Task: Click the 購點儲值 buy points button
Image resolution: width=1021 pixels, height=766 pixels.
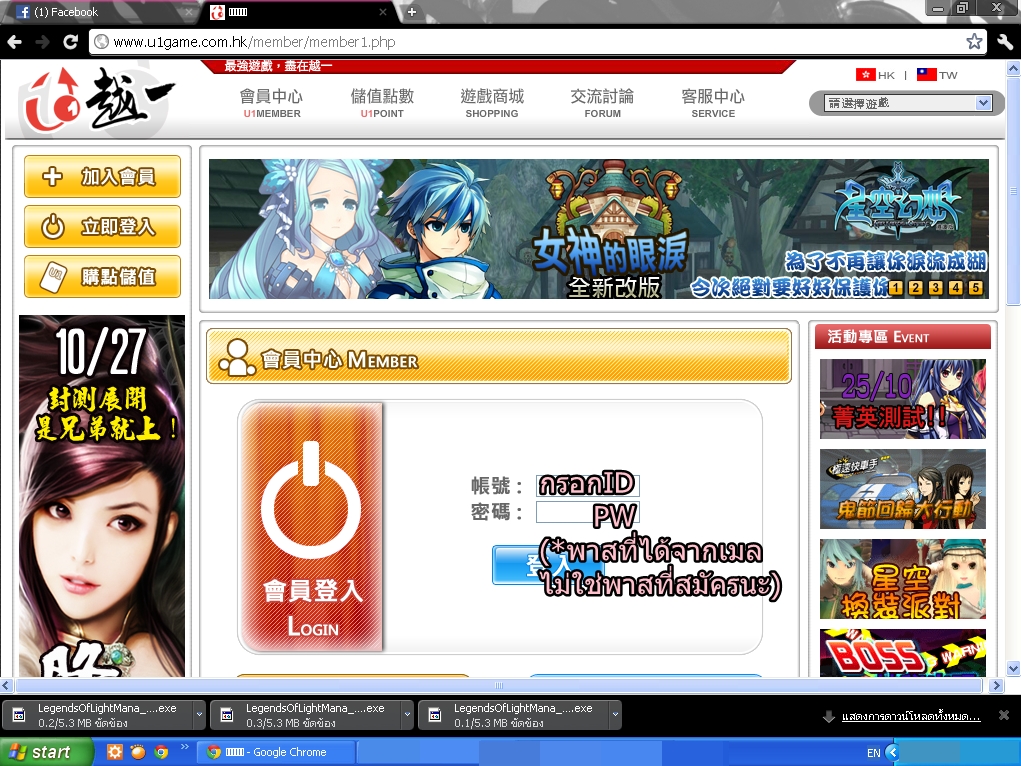Action: [x=102, y=276]
